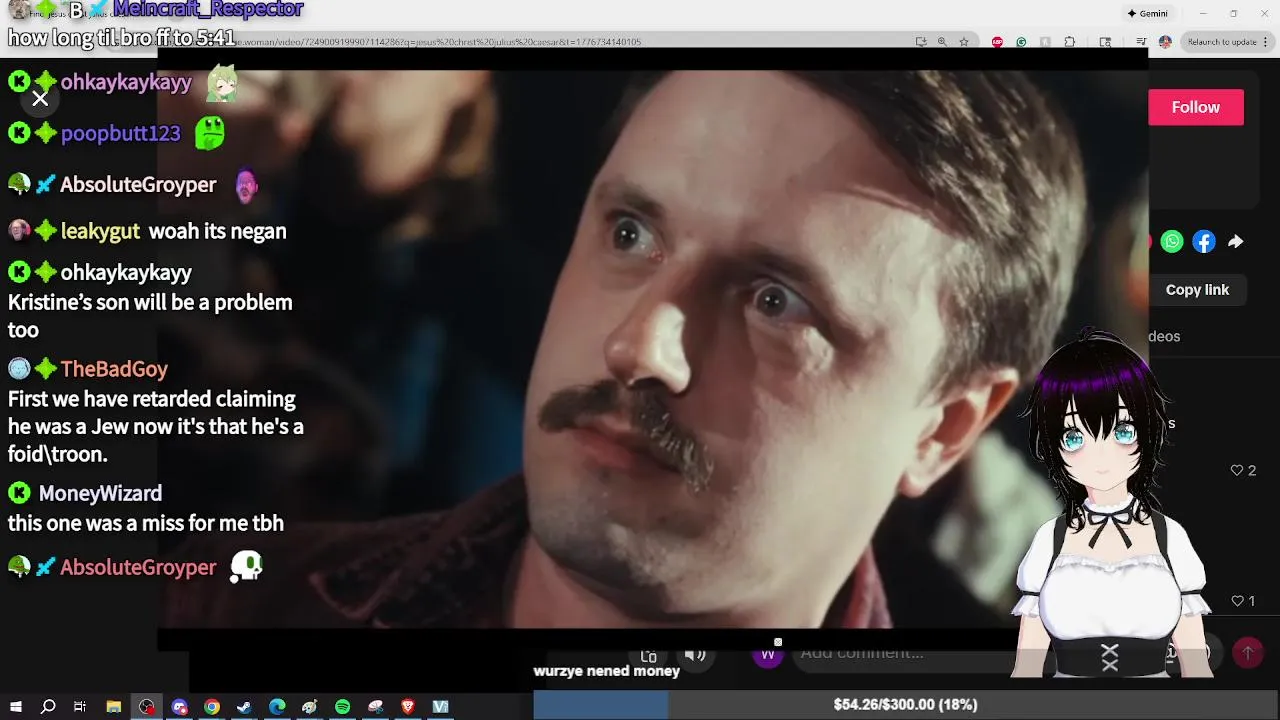Image resolution: width=1280 pixels, height=720 pixels.
Task: Click the Copy link button
Action: click(x=1197, y=290)
